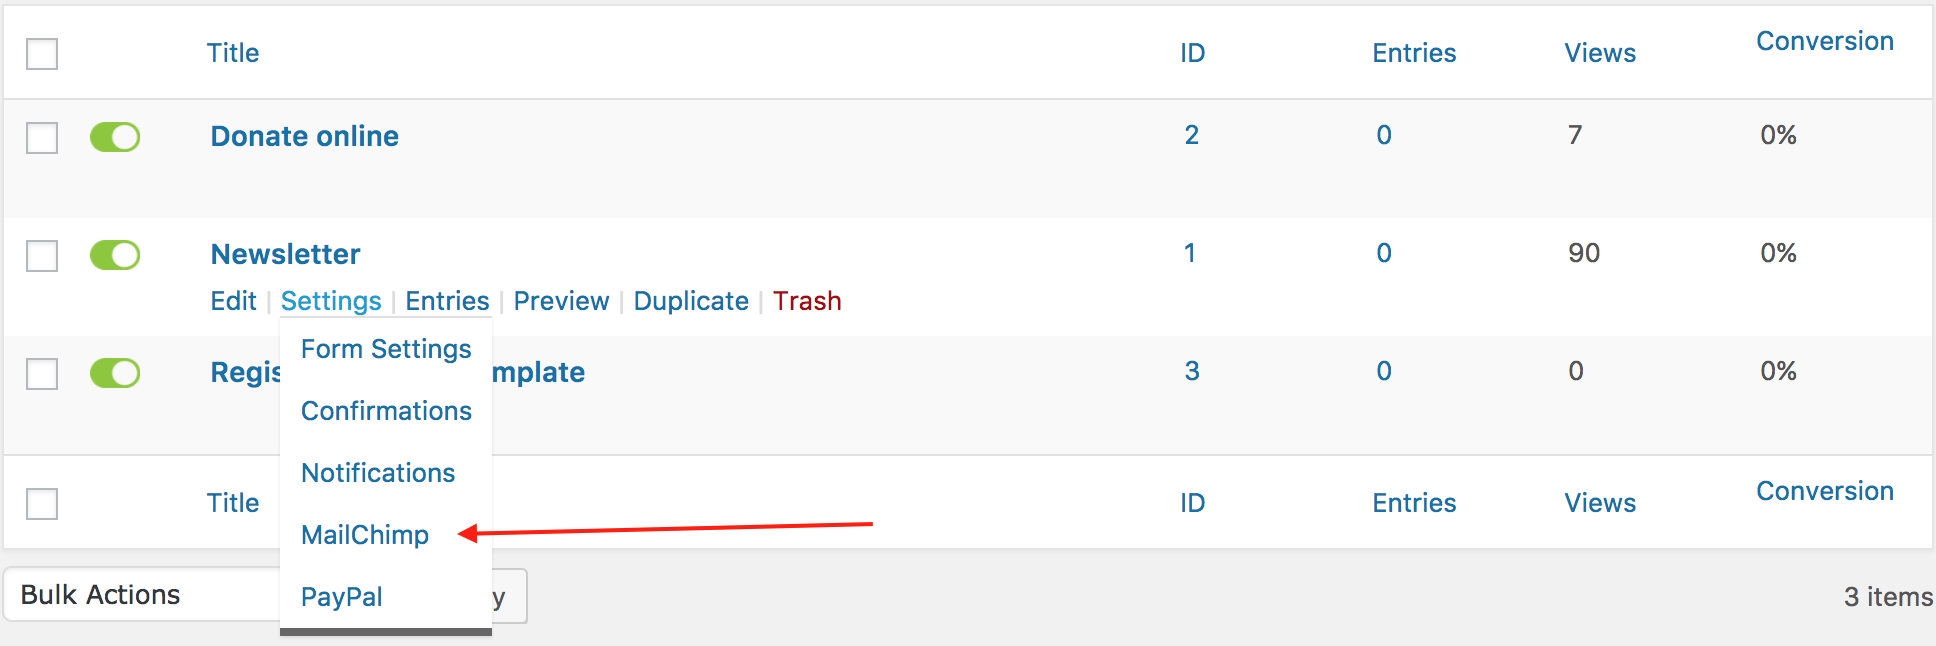Viewport: 1936px width, 646px height.
Task: Click the Edit link under Newsletter
Action: [233, 301]
